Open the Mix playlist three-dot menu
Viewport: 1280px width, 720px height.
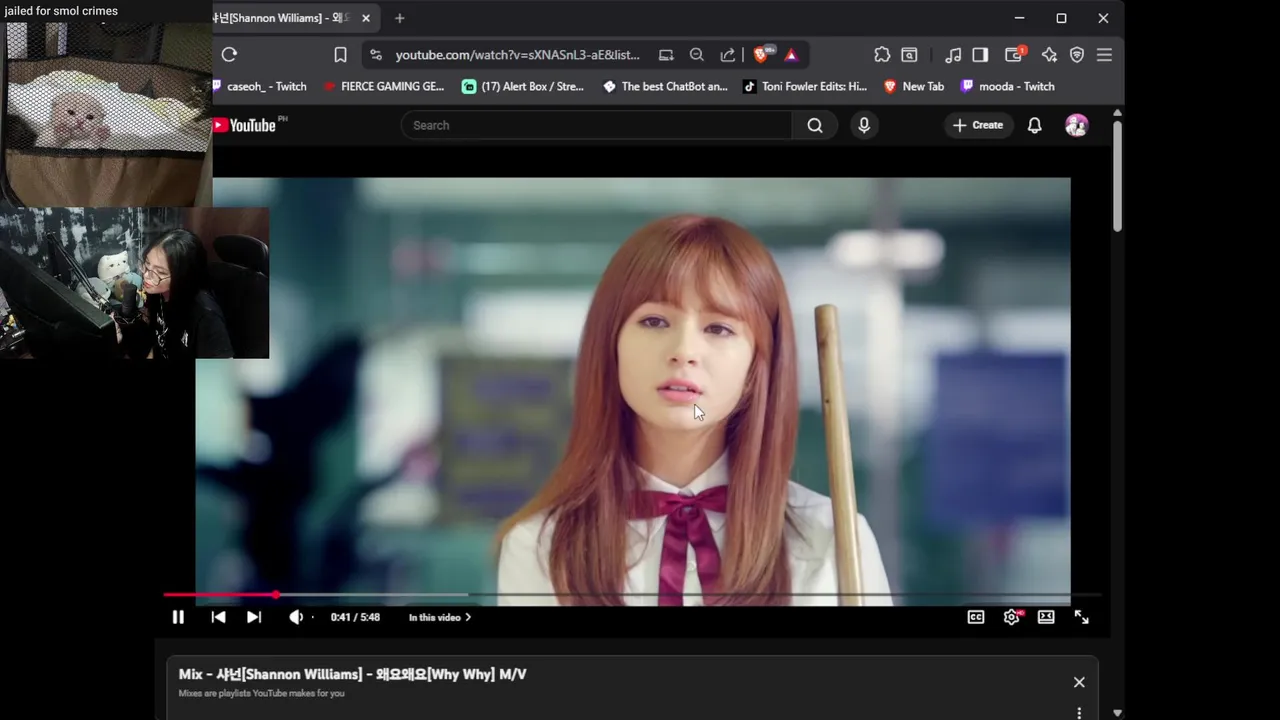[1079, 712]
